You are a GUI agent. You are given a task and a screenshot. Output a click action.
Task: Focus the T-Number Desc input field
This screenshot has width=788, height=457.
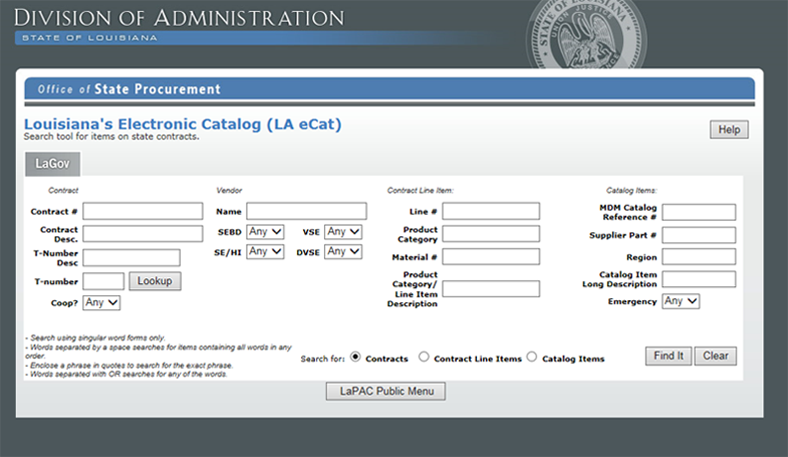tap(132, 257)
